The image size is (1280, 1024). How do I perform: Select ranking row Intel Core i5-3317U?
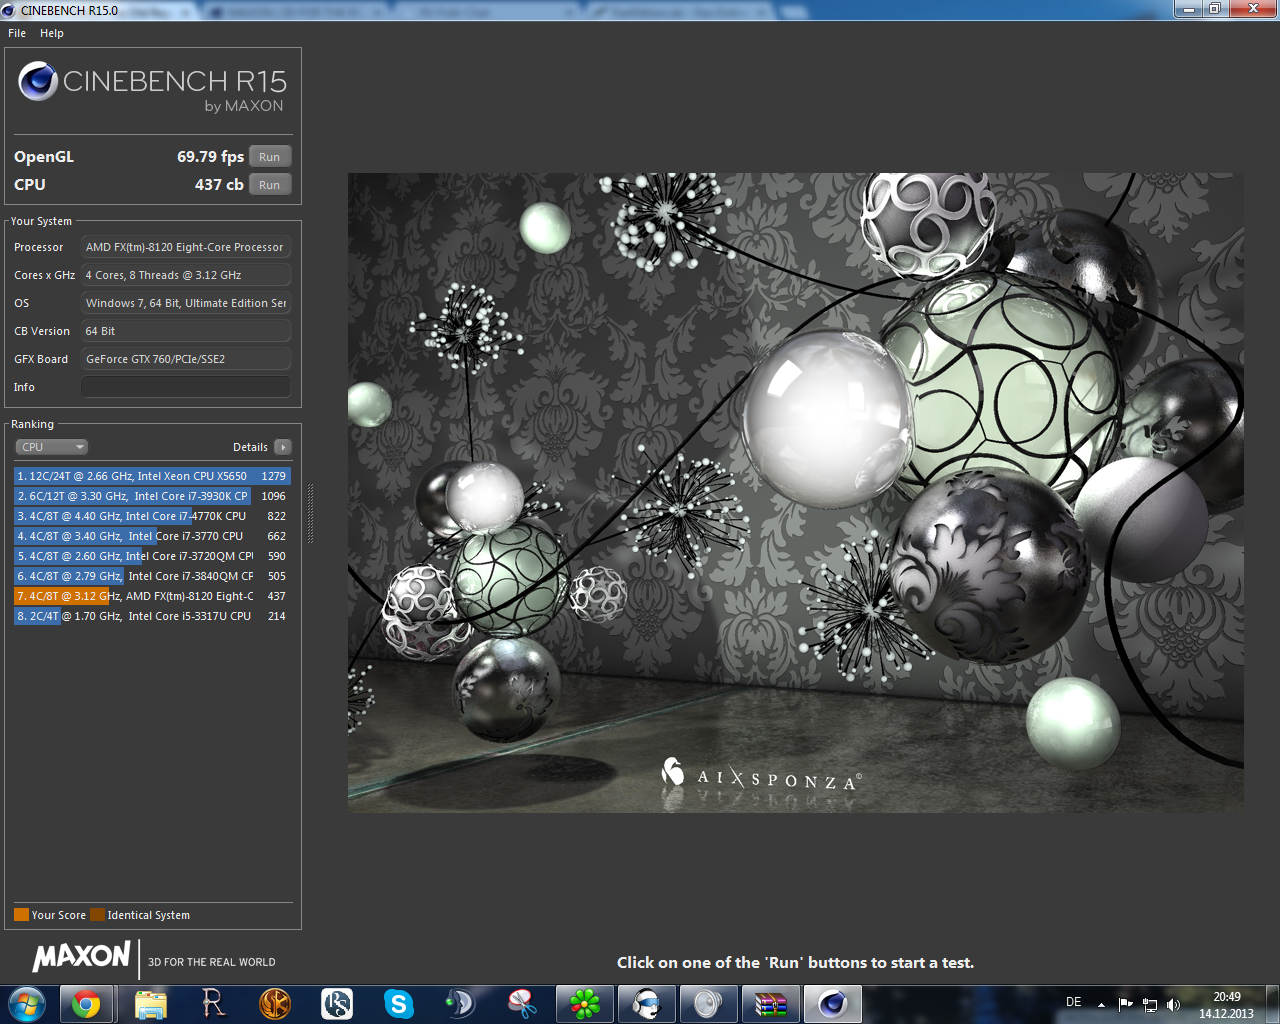[x=152, y=616]
